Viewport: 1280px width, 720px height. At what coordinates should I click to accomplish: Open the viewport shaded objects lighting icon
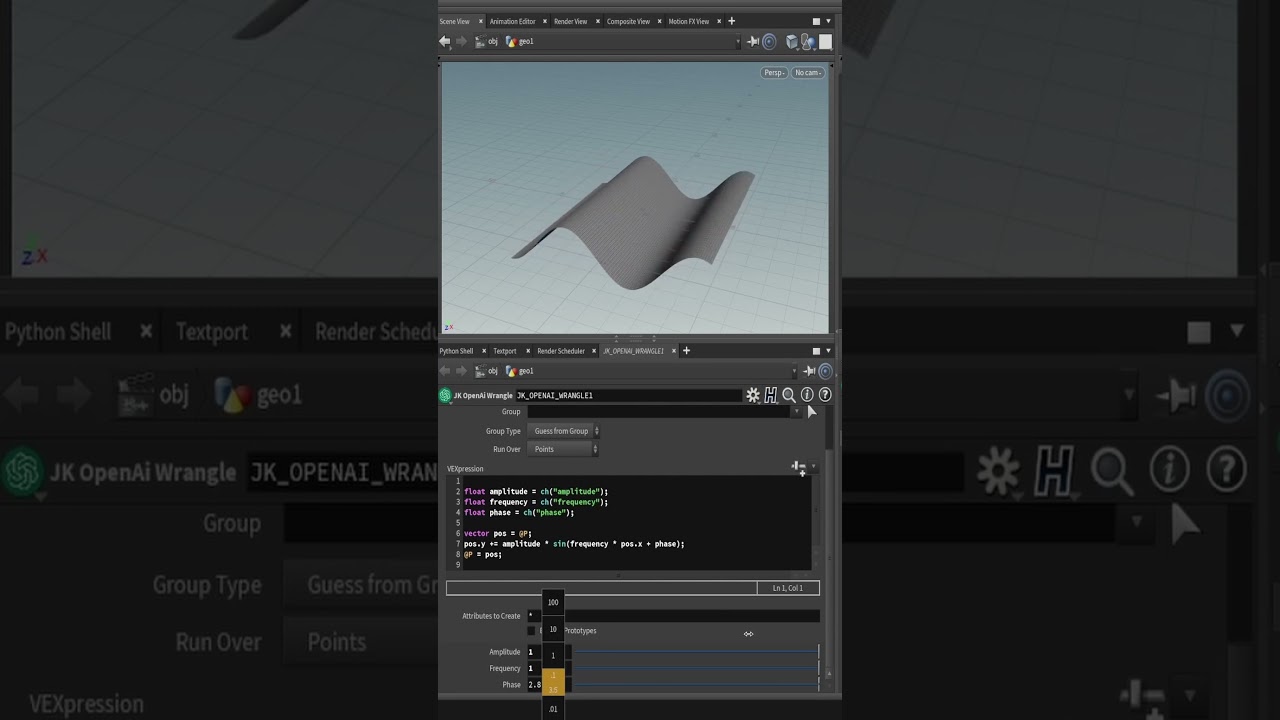808,41
